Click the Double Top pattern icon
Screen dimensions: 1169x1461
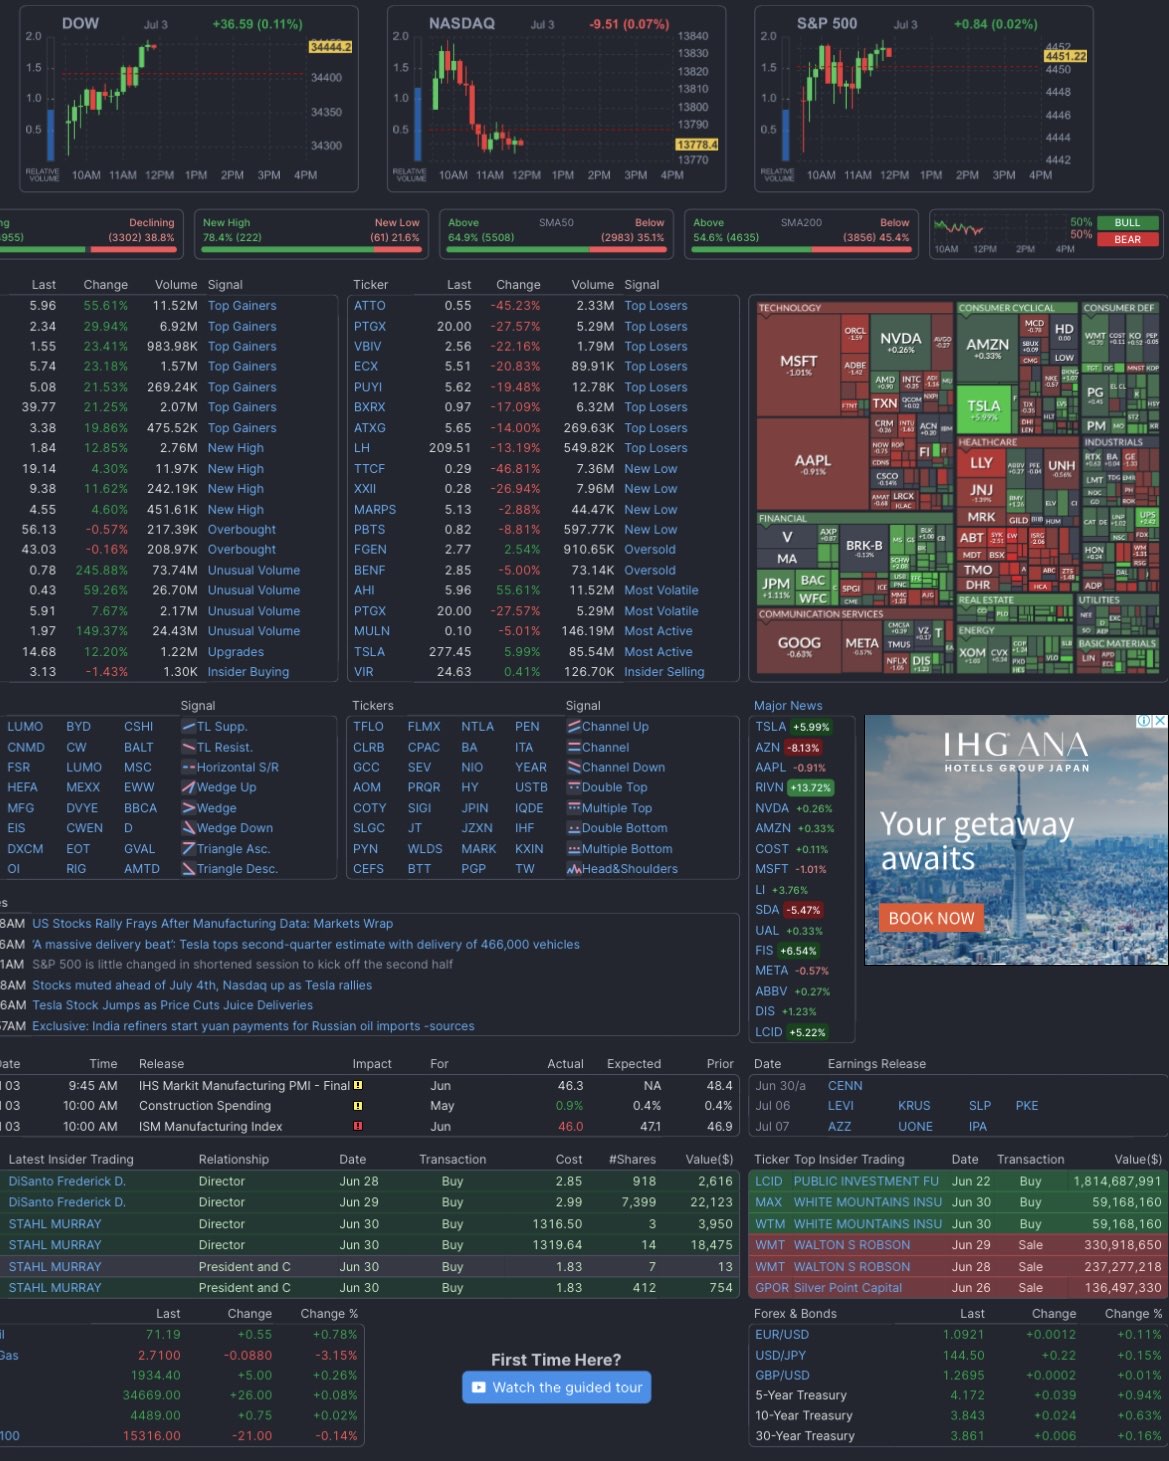[574, 787]
